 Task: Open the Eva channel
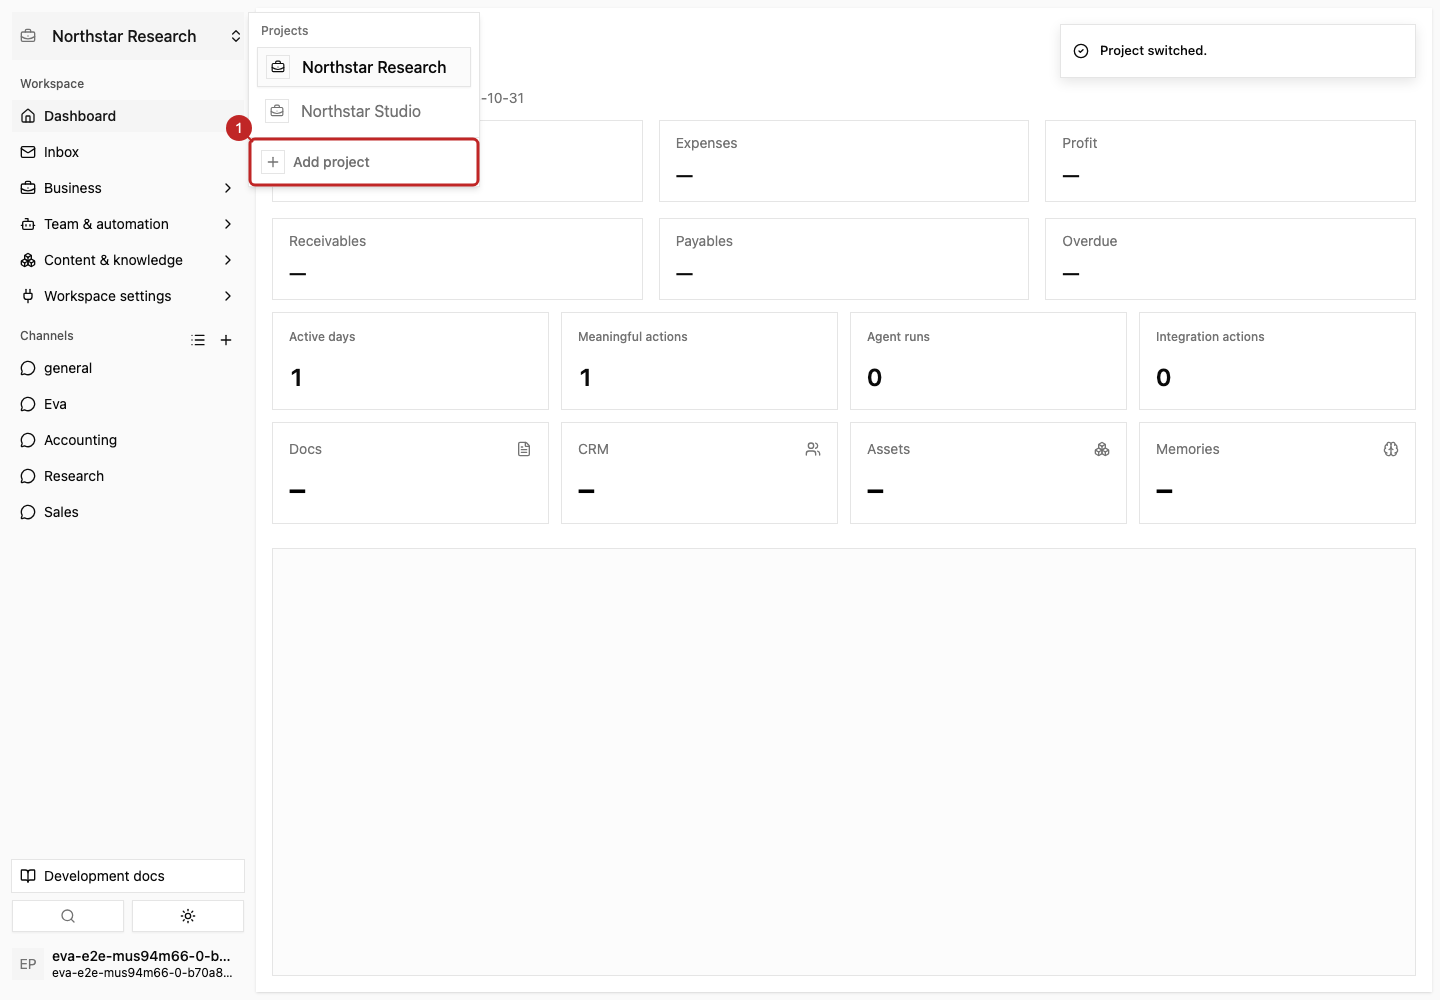click(128, 404)
